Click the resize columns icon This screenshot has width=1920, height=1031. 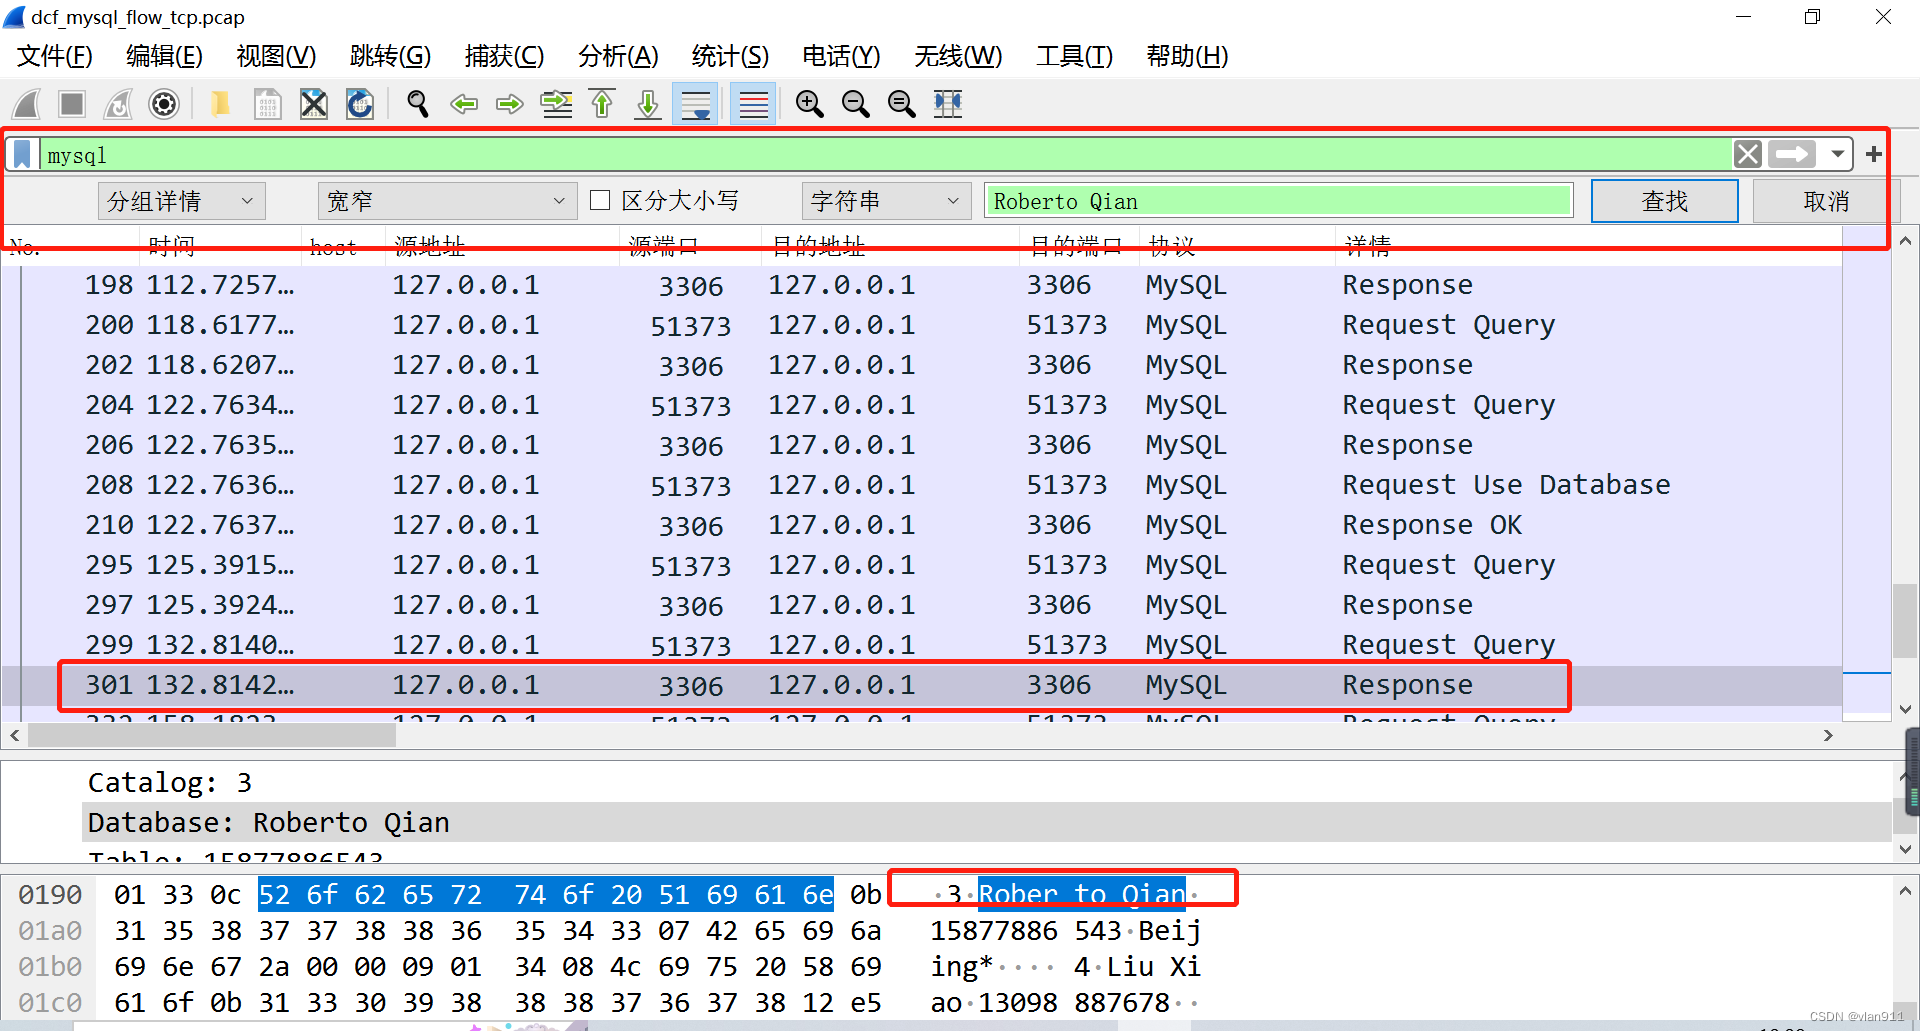947,104
